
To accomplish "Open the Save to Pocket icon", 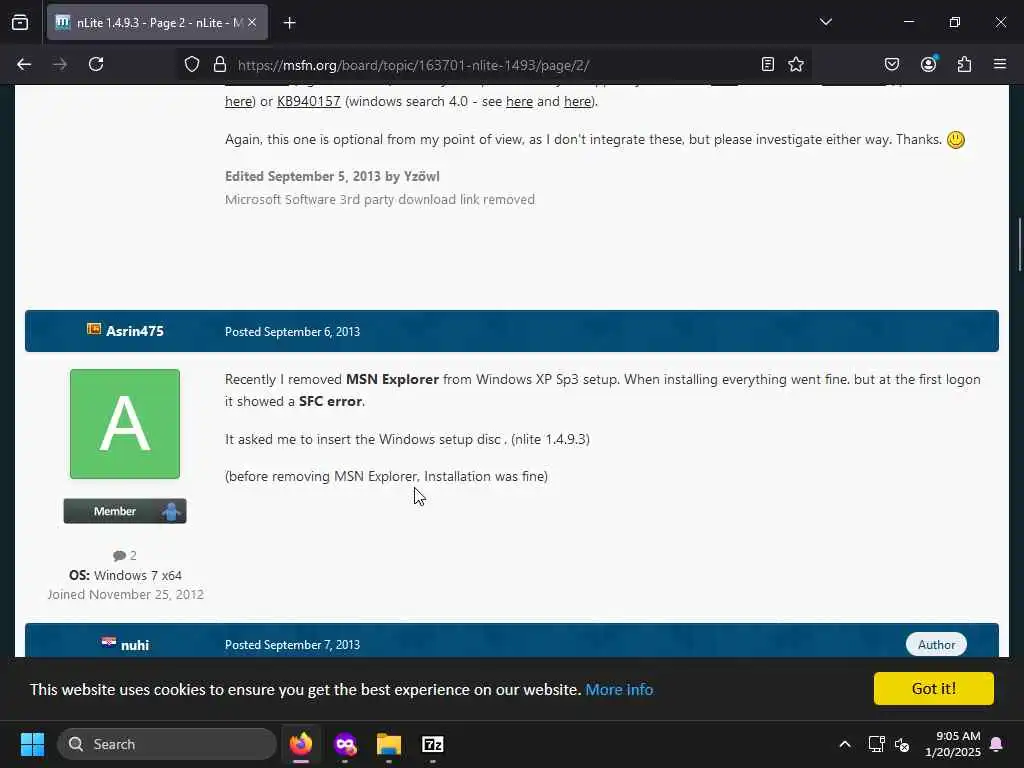I will [892, 64].
